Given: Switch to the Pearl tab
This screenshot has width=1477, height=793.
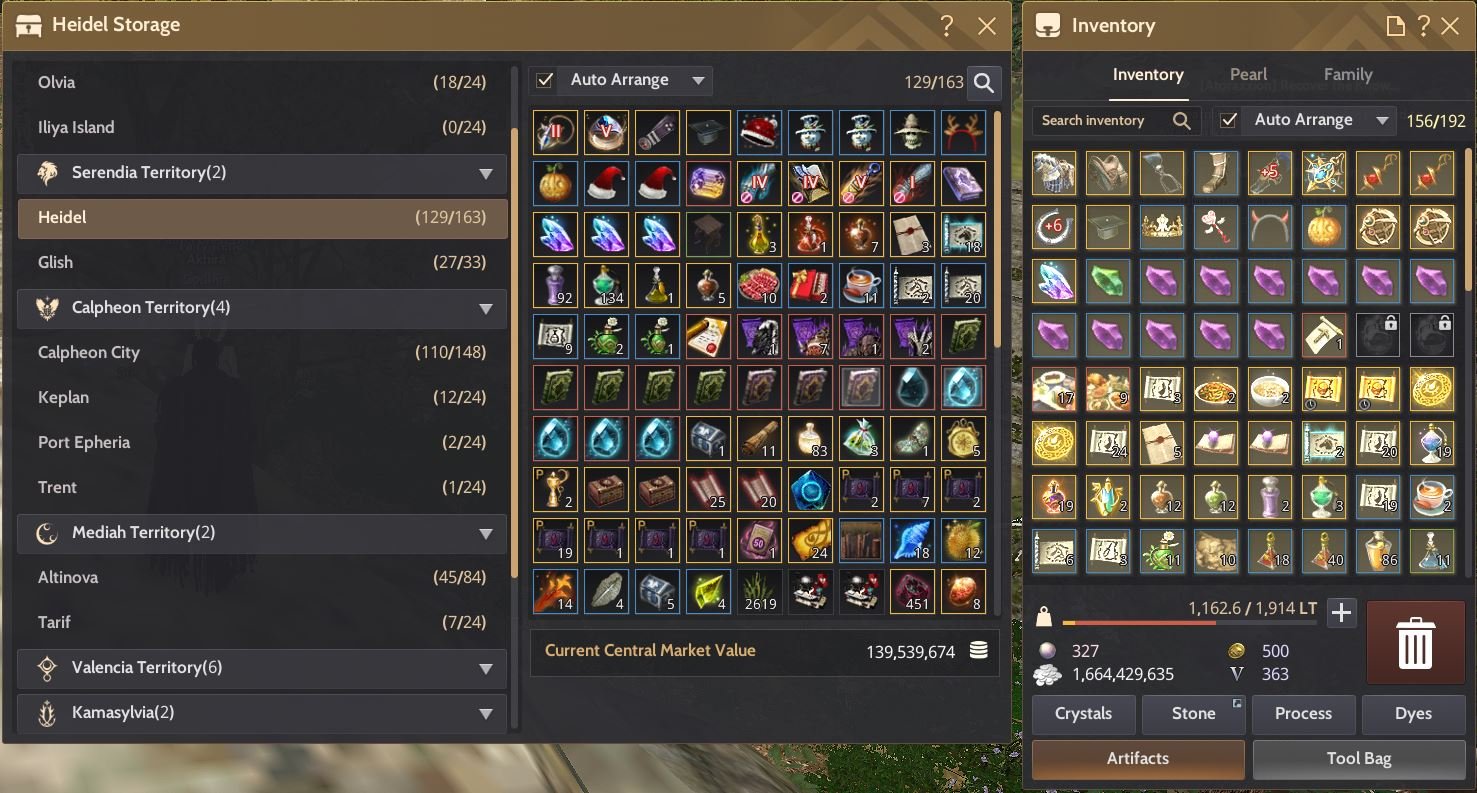Looking at the screenshot, I should [1248, 74].
